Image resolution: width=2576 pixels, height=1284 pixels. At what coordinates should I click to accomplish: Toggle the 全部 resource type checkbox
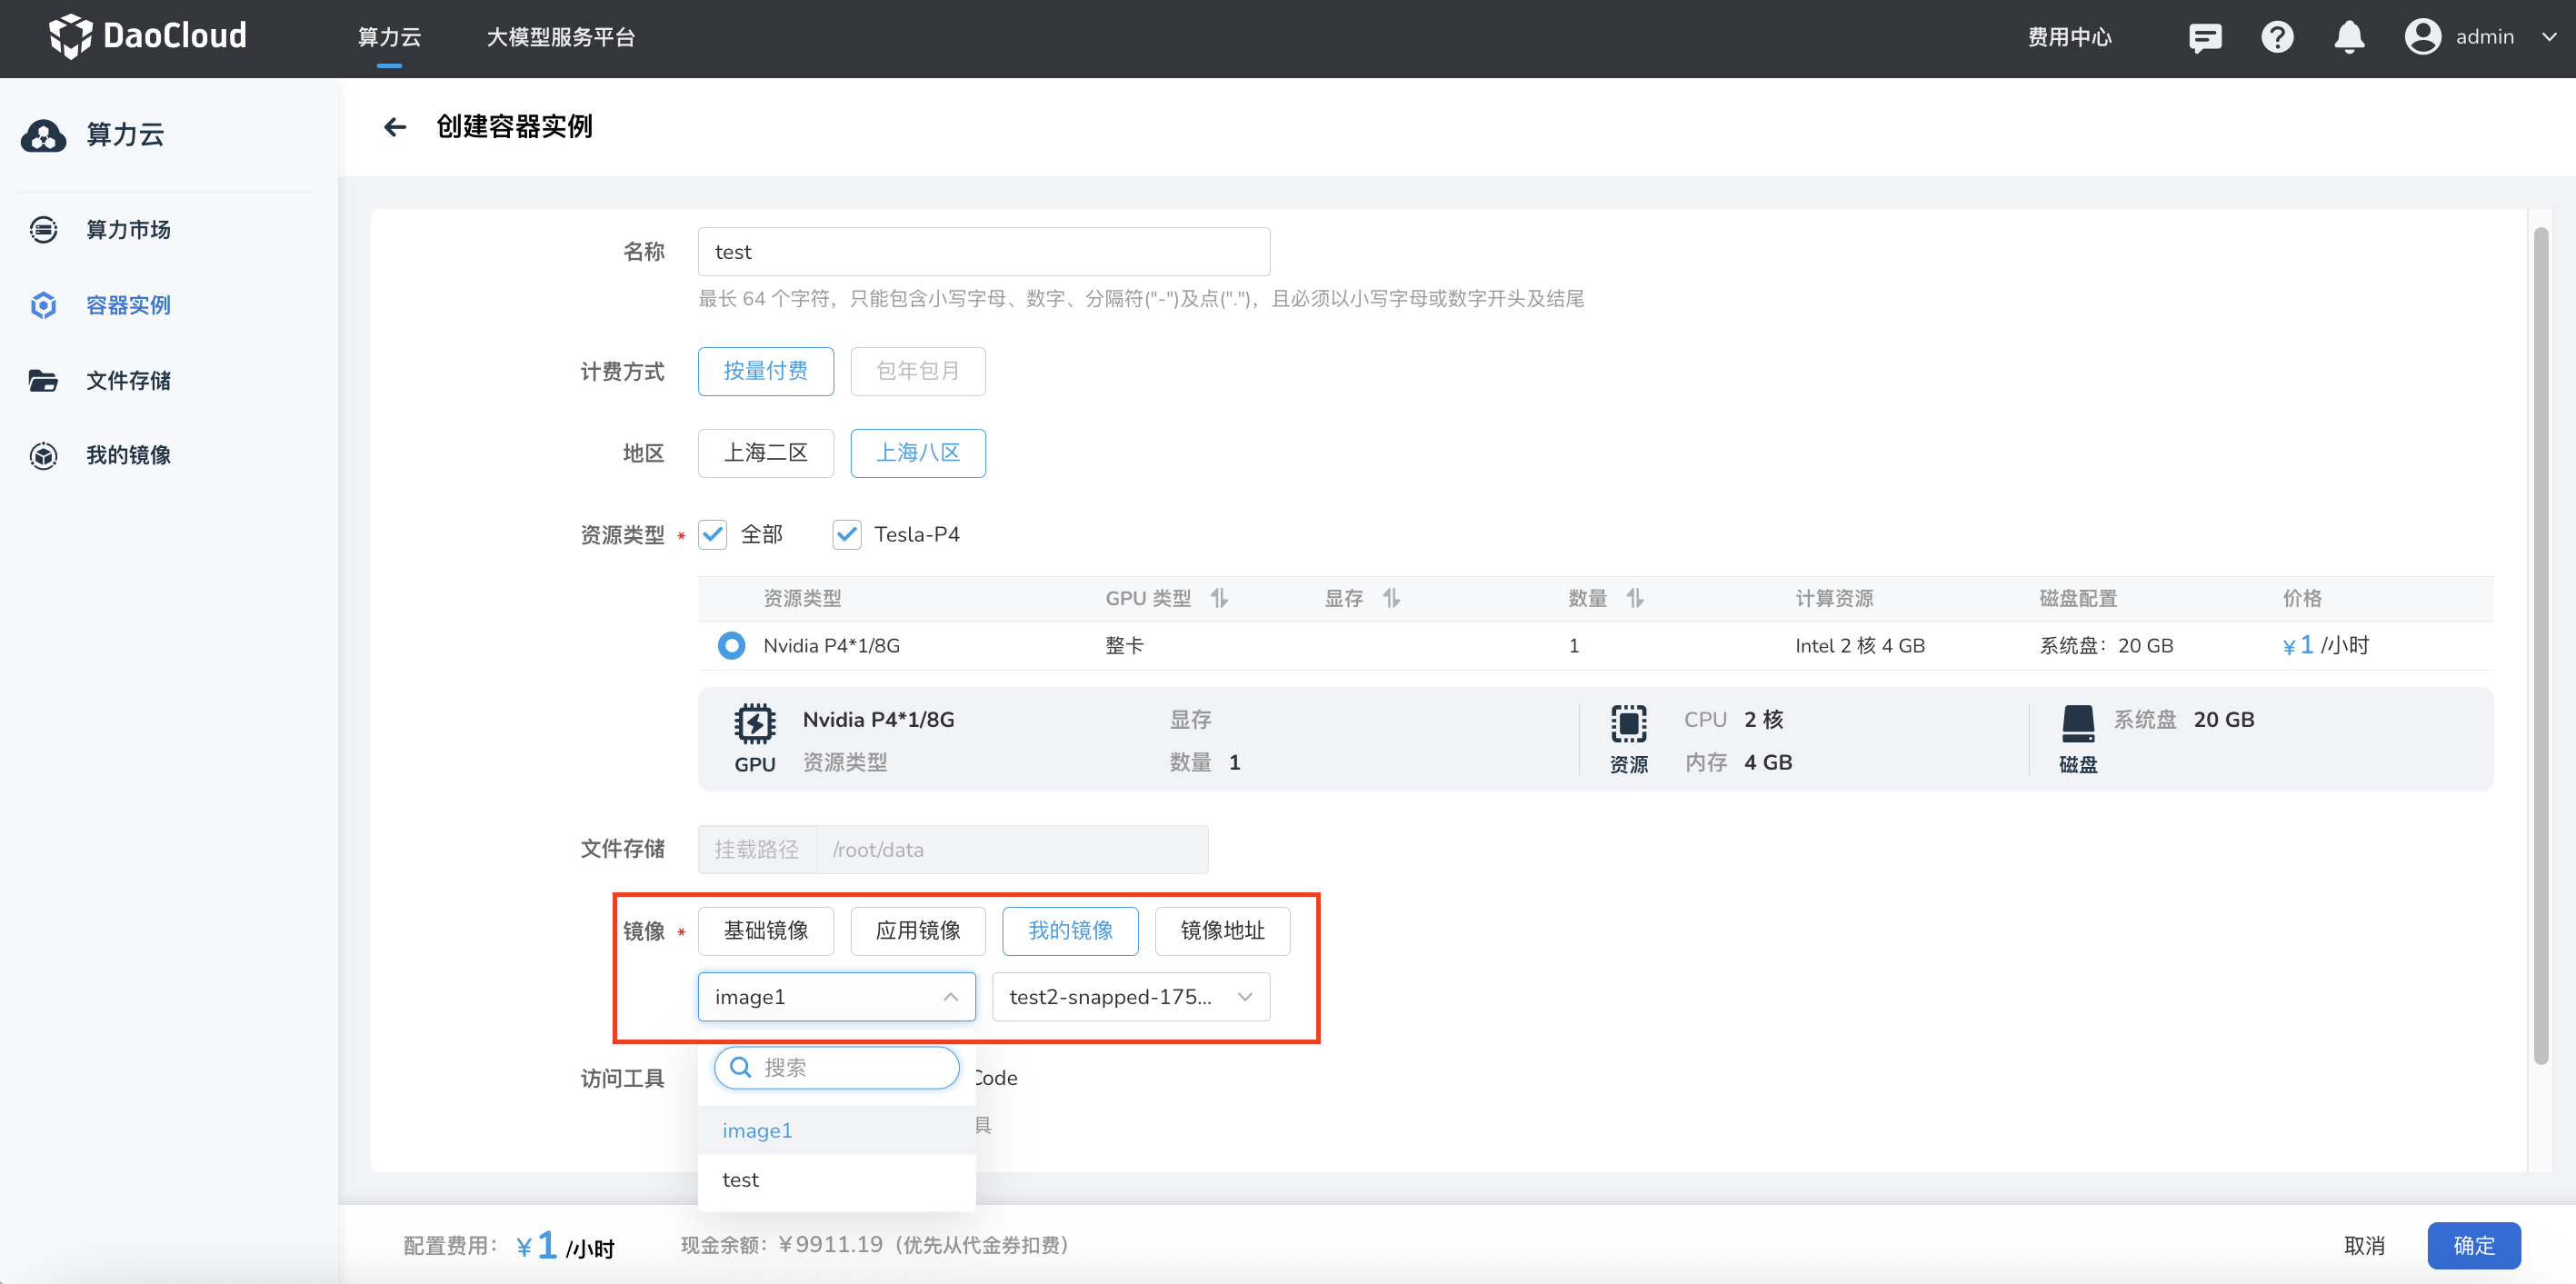[713, 534]
